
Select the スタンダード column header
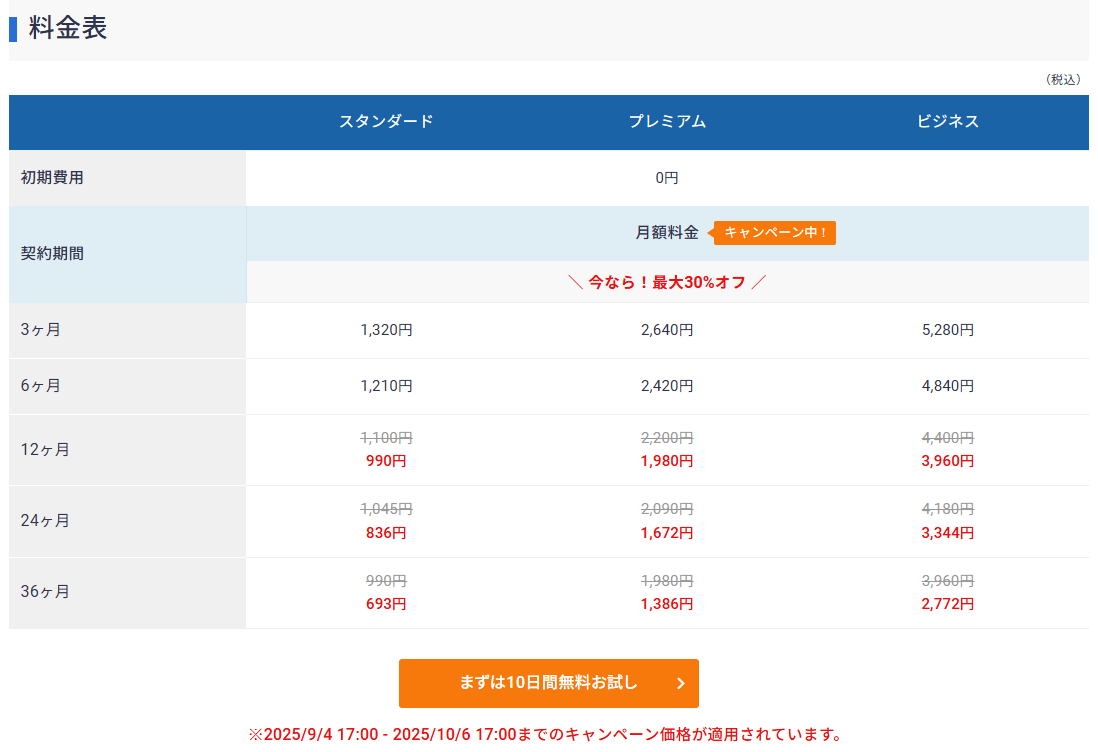386,122
